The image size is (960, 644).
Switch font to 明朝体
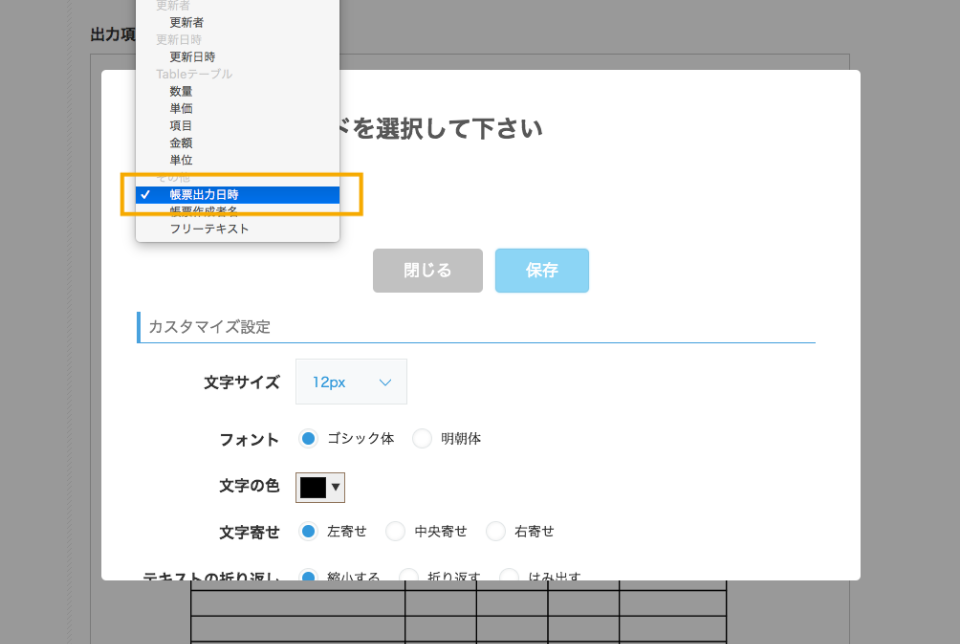422,439
